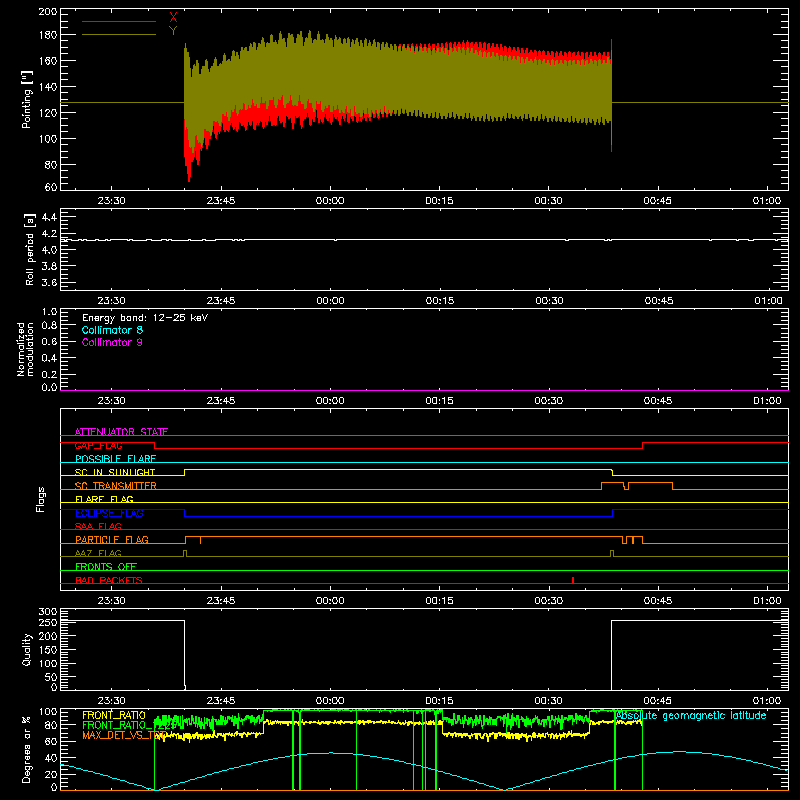
Task: Click the green FRONT_RATIO_1225 legend label
Action: coord(130,725)
